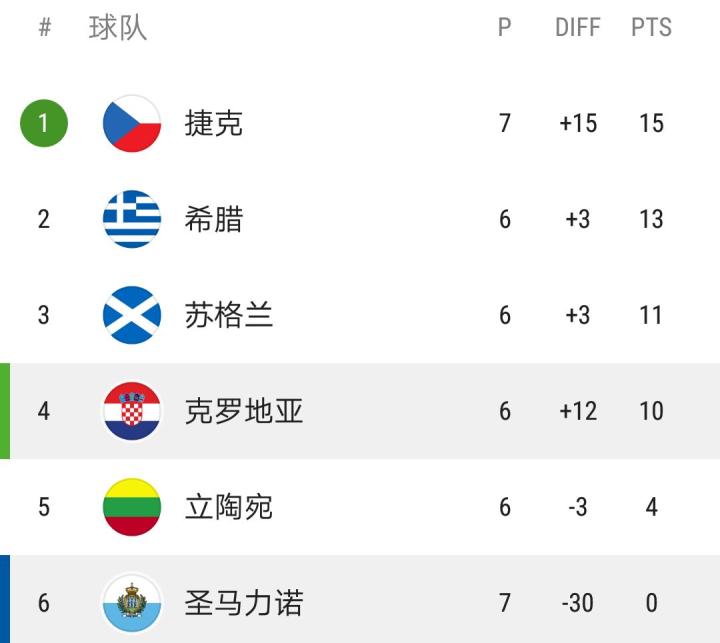Click the Croatia flag icon

coord(132,411)
